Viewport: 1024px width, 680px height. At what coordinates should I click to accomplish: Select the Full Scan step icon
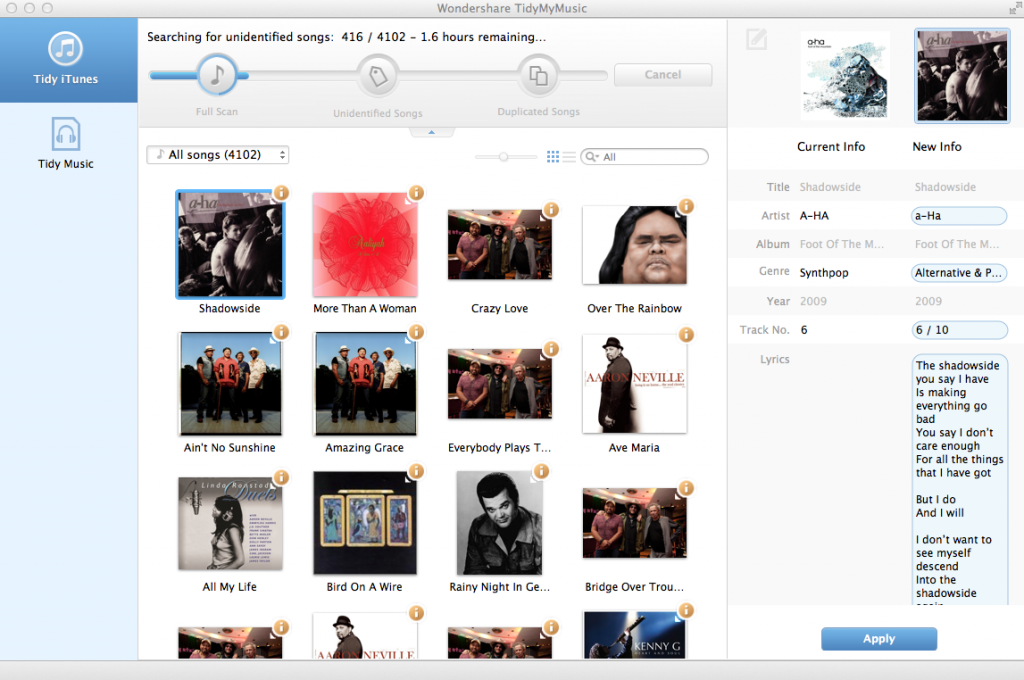click(217, 75)
